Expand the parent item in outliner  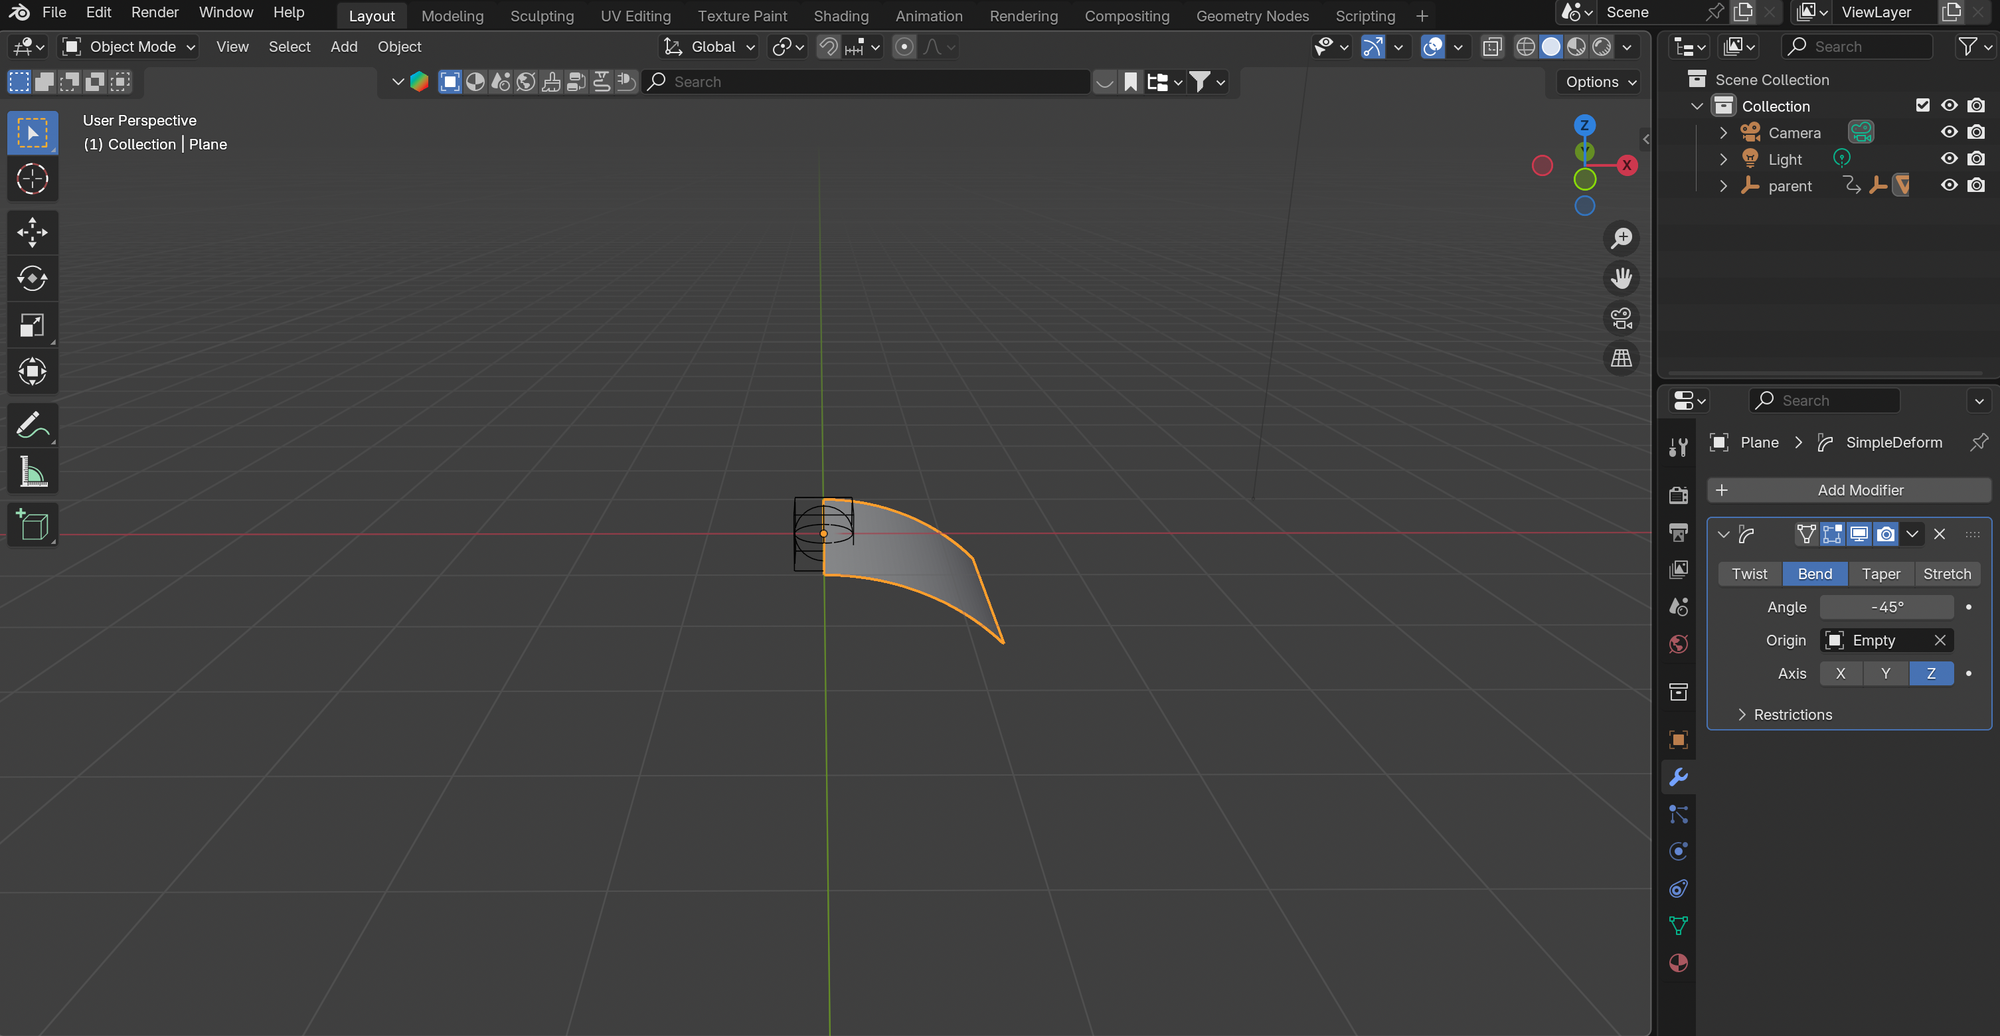point(1723,186)
